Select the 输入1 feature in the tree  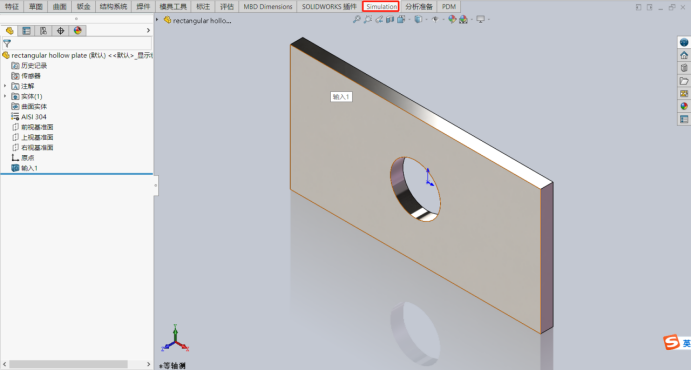[x=25, y=168]
